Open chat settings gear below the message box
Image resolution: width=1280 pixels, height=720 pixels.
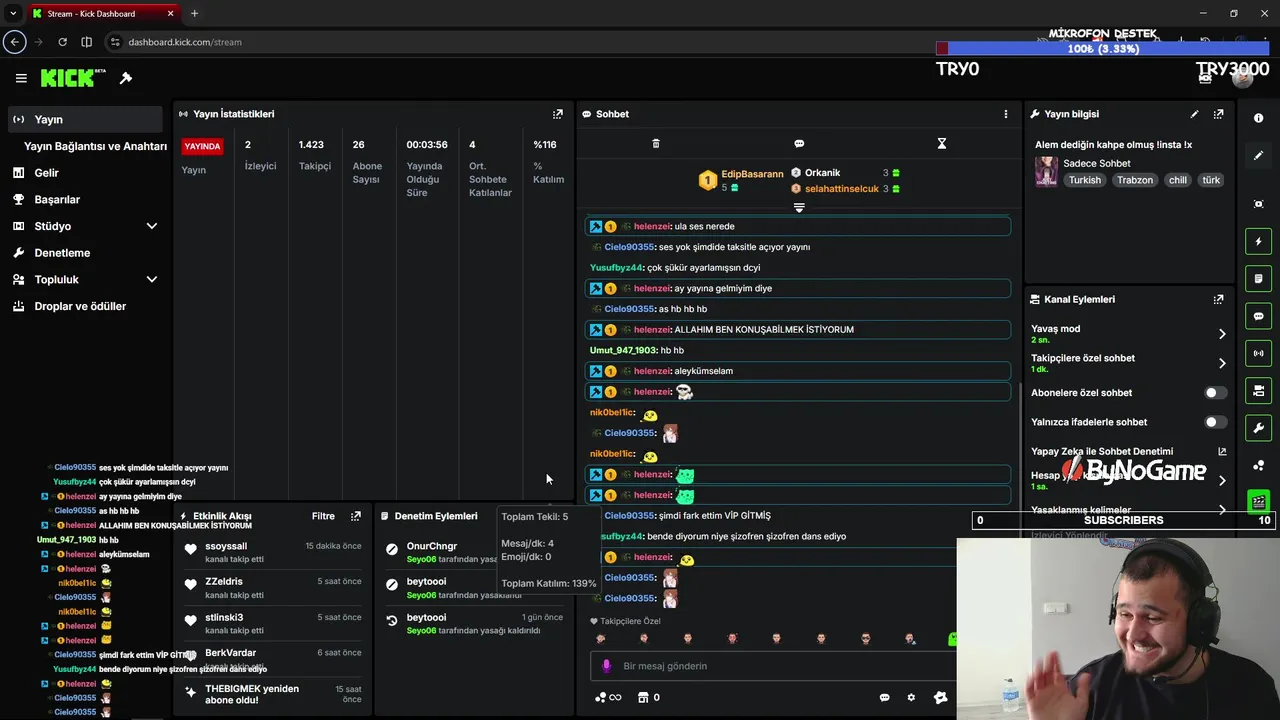pos(911,698)
